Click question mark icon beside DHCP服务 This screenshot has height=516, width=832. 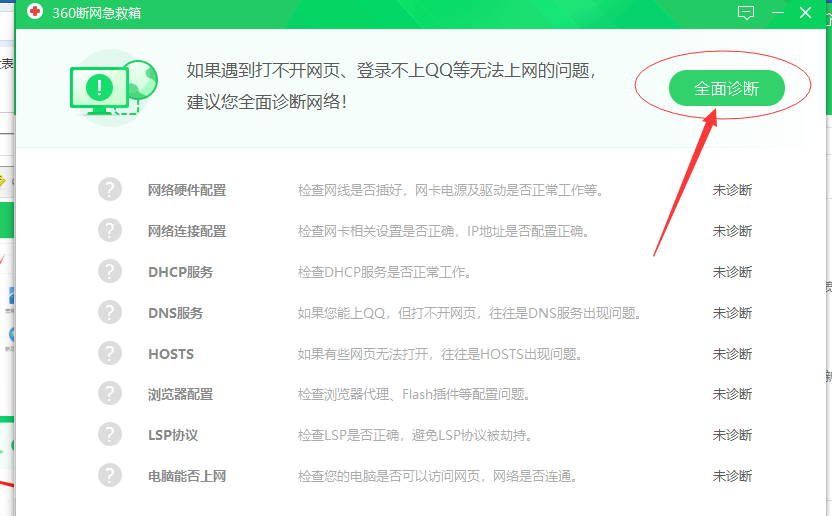click(110, 271)
